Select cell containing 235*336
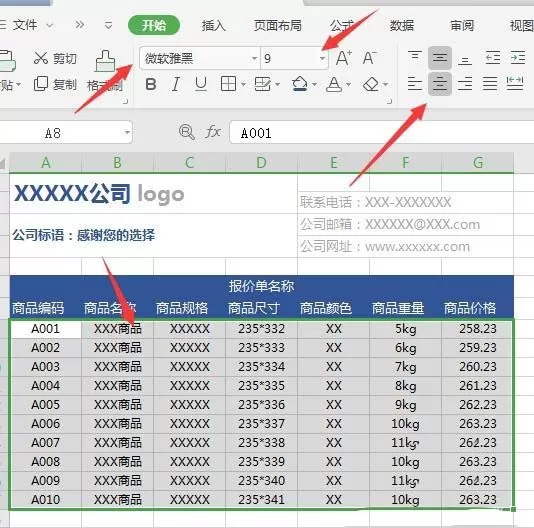 [261, 405]
